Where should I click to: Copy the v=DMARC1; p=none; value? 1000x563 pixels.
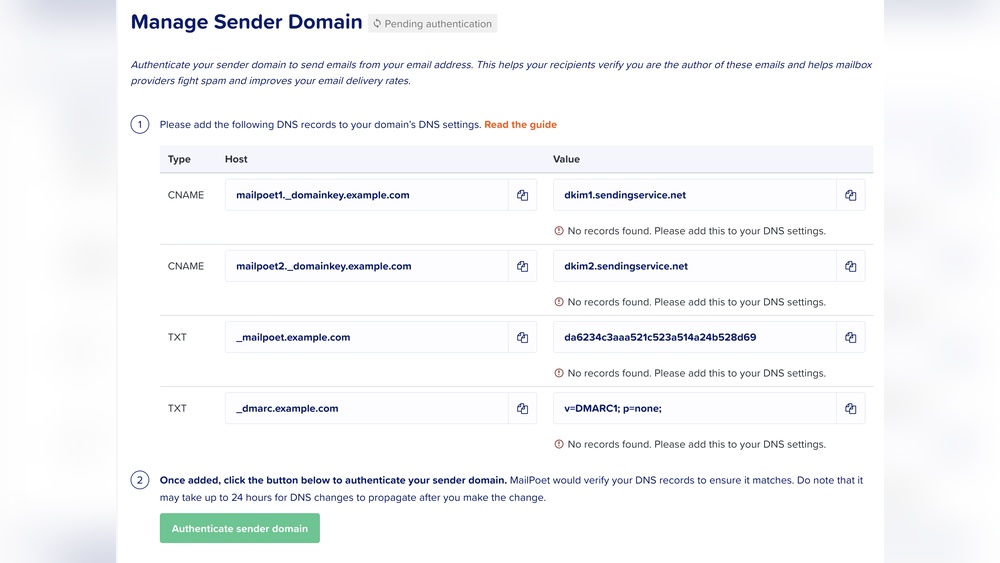[850, 409]
